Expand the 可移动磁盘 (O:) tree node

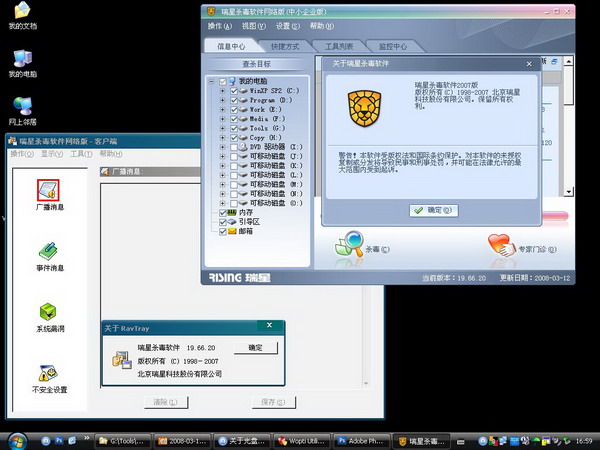[x=222, y=204]
